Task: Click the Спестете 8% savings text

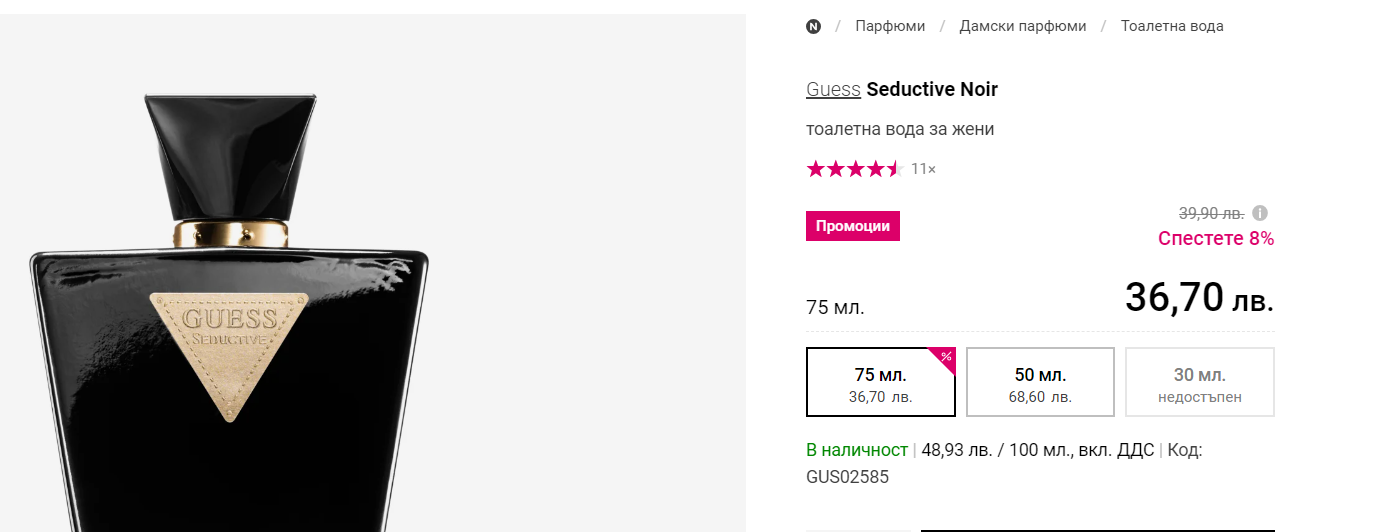Action: (x=1215, y=238)
